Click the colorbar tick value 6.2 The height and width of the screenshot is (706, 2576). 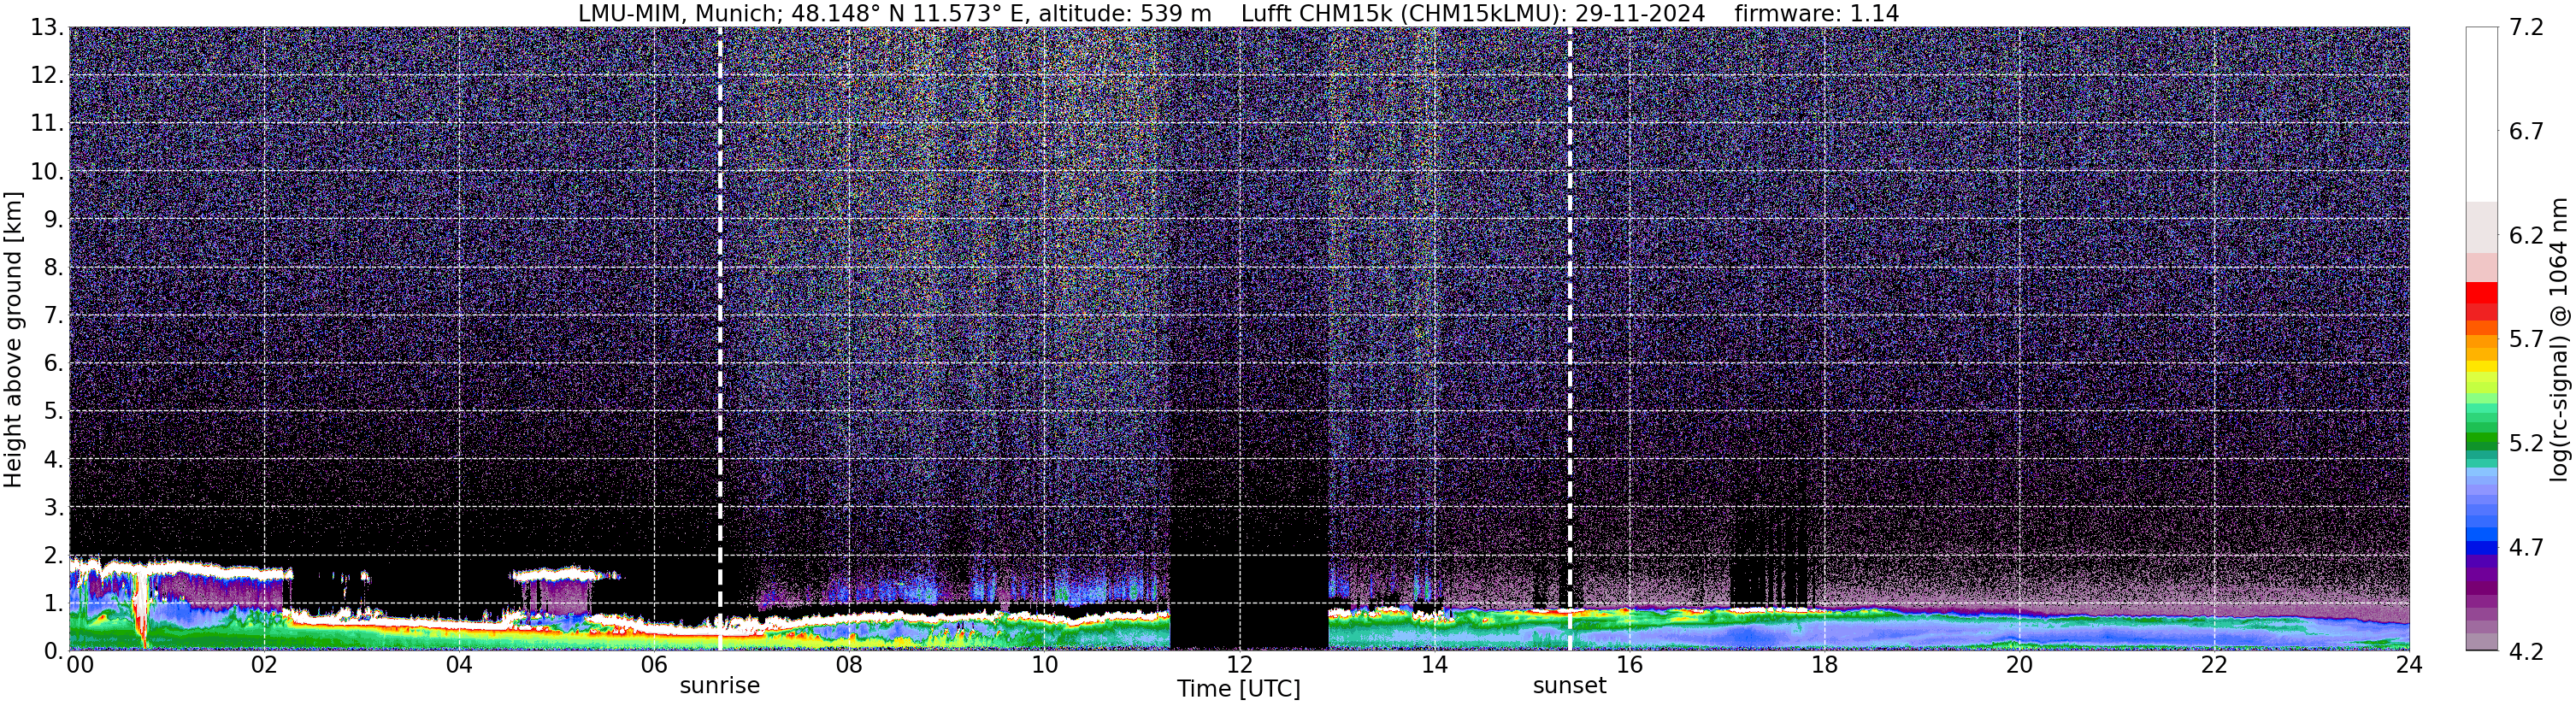tap(2526, 236)
